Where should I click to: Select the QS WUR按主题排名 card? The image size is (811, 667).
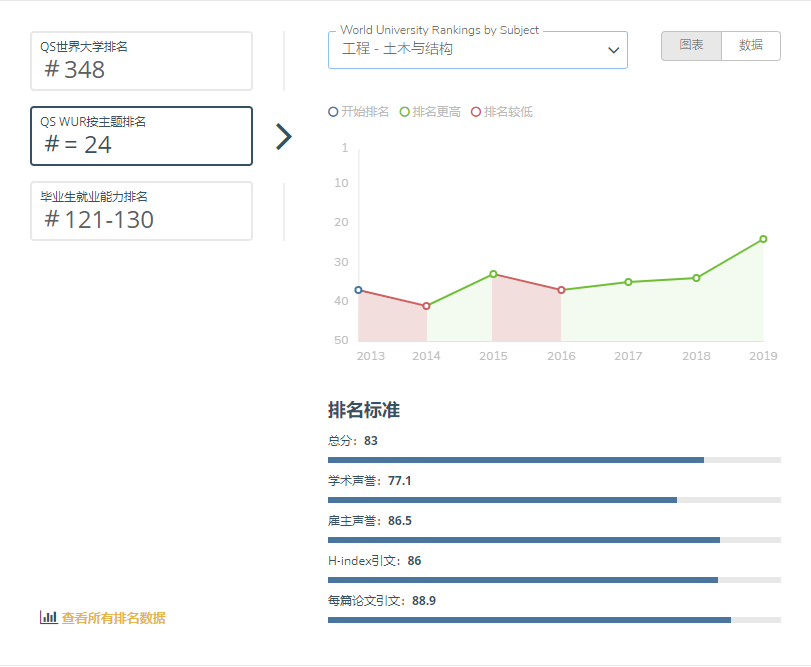coord(141,136)
